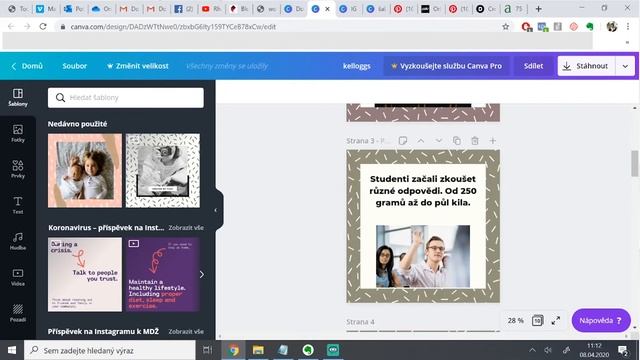Viewport: 640px width, 360px height.
Task: Open Task View on the taskbar
Action: 208,350
